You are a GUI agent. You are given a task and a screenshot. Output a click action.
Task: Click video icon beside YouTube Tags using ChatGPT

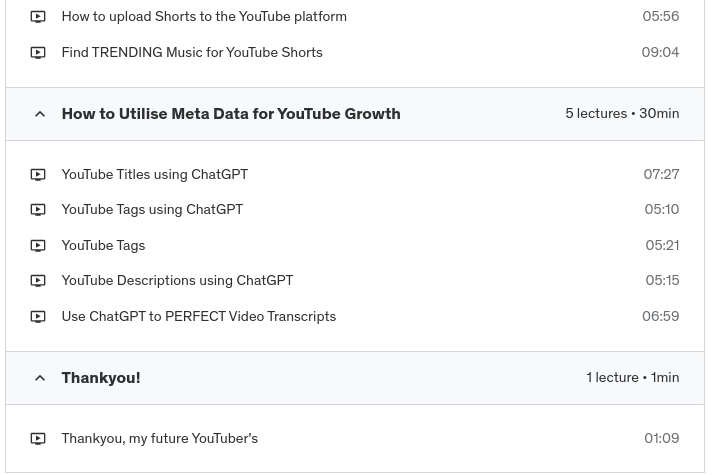pos(38,210)
